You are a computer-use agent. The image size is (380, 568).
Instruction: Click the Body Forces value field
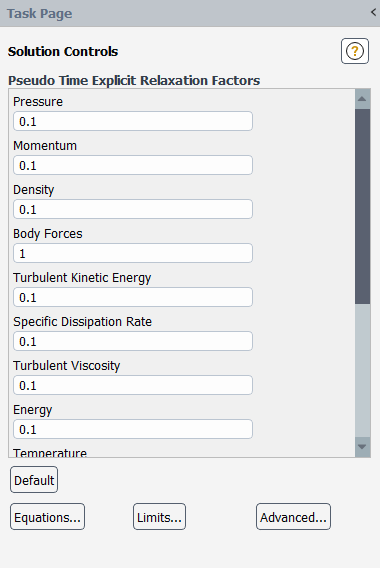(x=133, y=253)
